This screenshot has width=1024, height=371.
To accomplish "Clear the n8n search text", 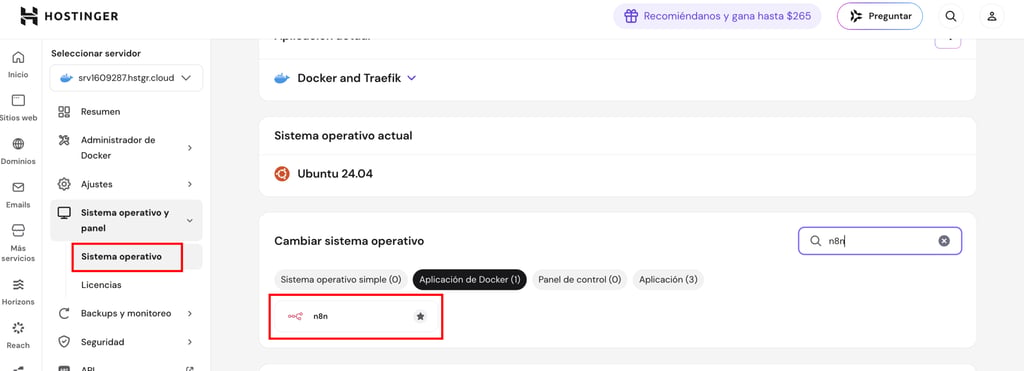I will pyautogui.click(x=944, y=241).
